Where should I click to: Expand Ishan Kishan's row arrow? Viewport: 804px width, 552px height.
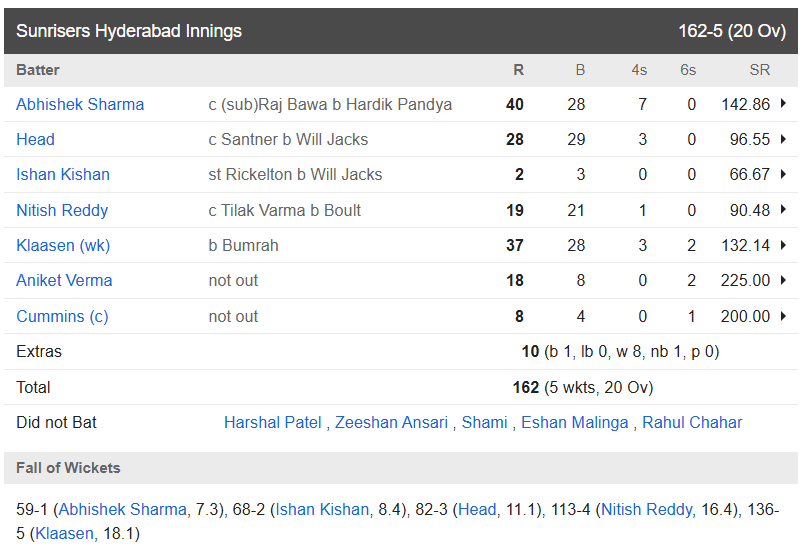(x=783, y=174)
